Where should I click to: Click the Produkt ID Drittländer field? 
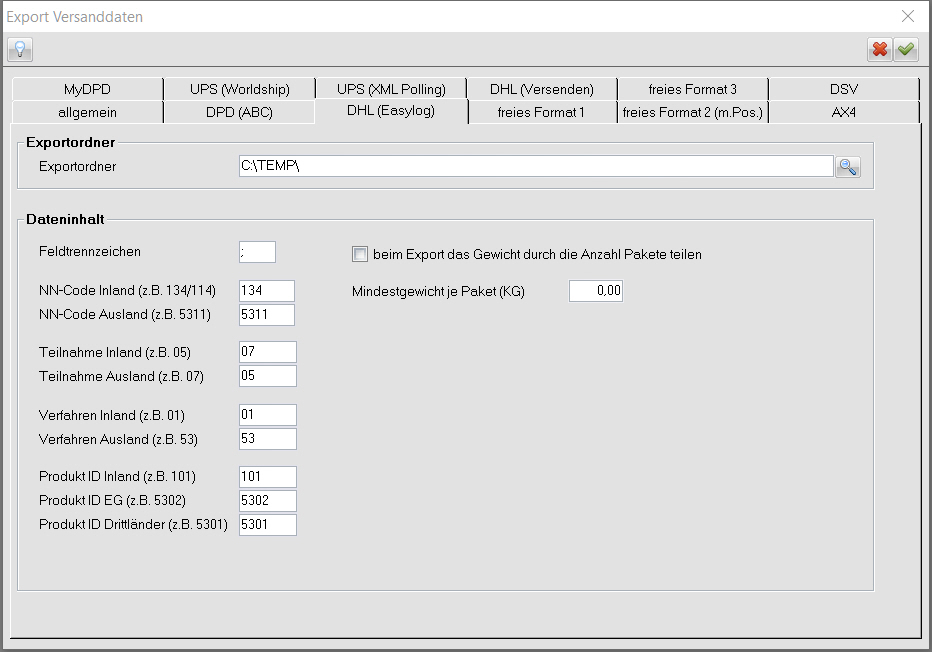coord(268,525)
